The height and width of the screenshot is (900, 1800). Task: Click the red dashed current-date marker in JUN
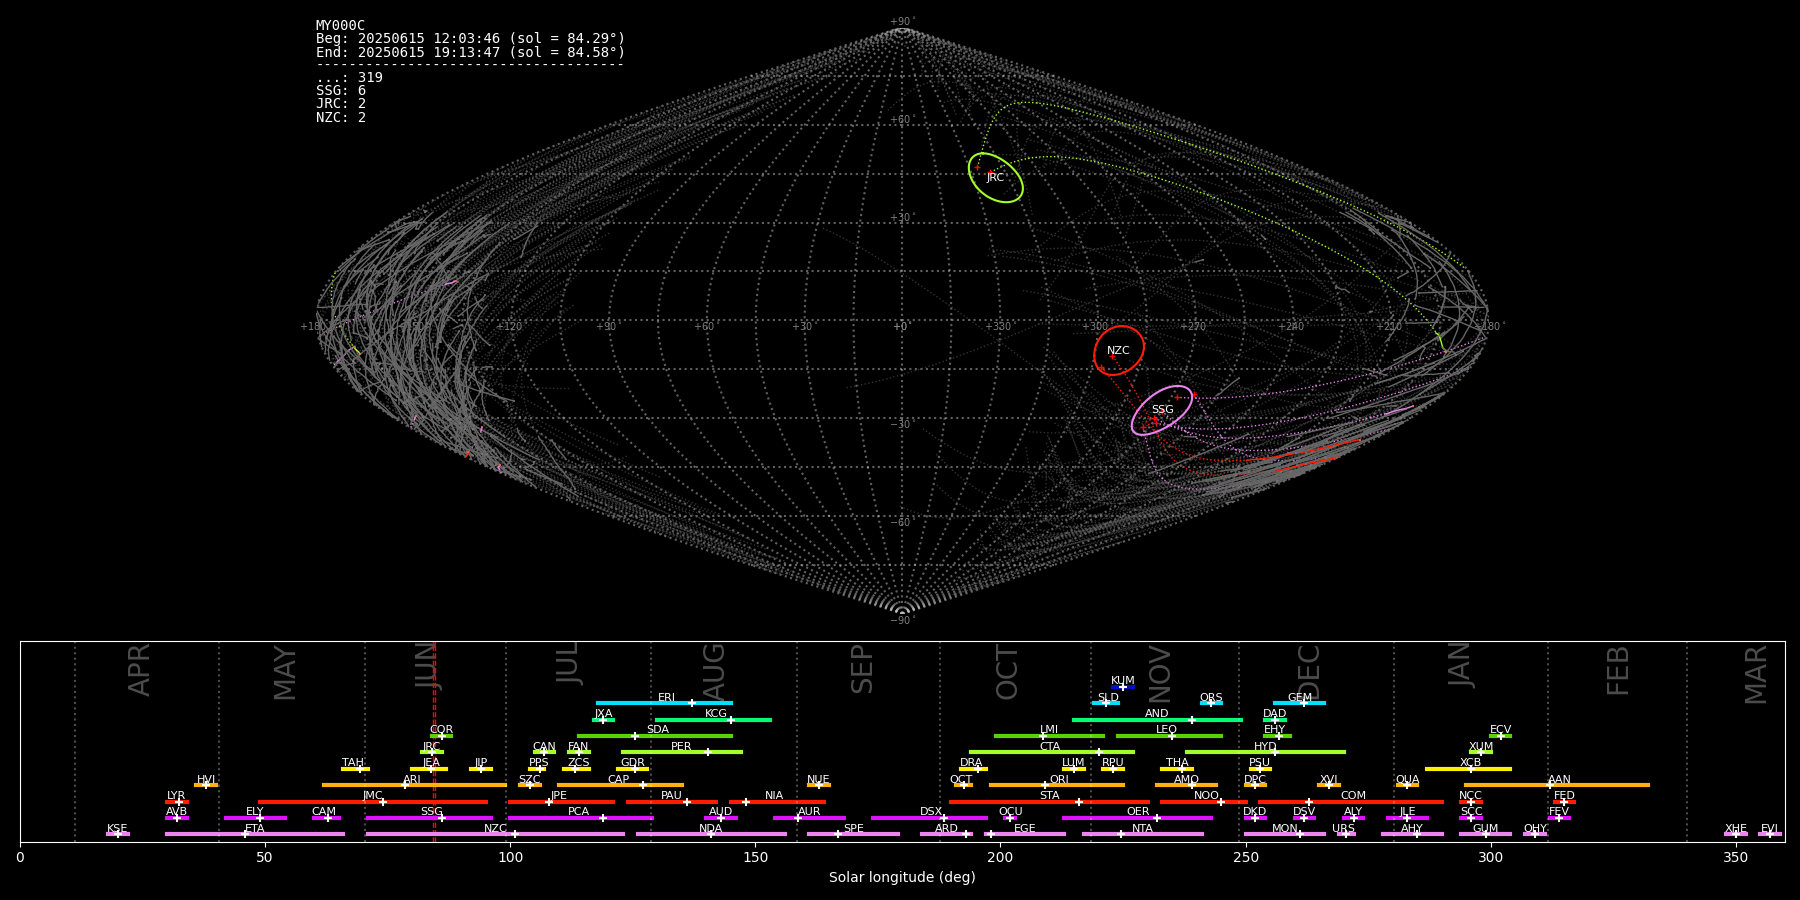434,740
